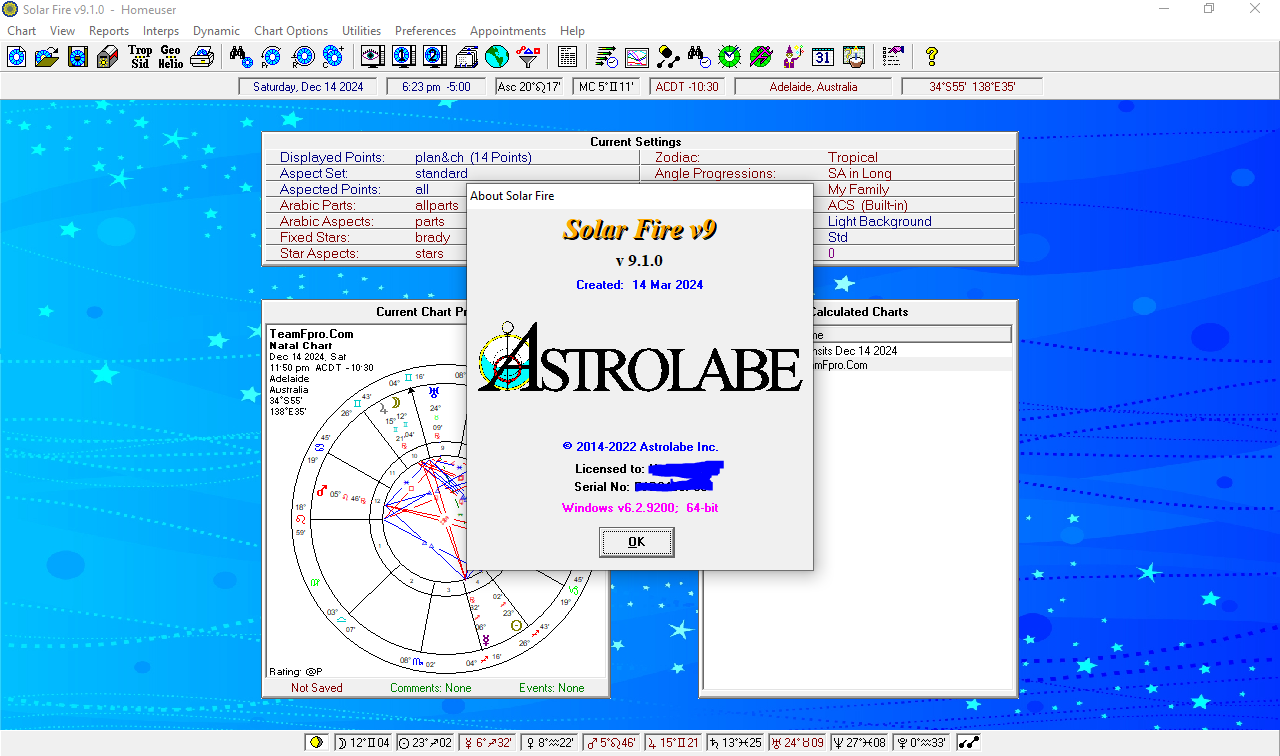This screenshot has width=1280, height=756.
Task: Click the Asc 20° Leo 17' field
Action: tap(530, 87)
